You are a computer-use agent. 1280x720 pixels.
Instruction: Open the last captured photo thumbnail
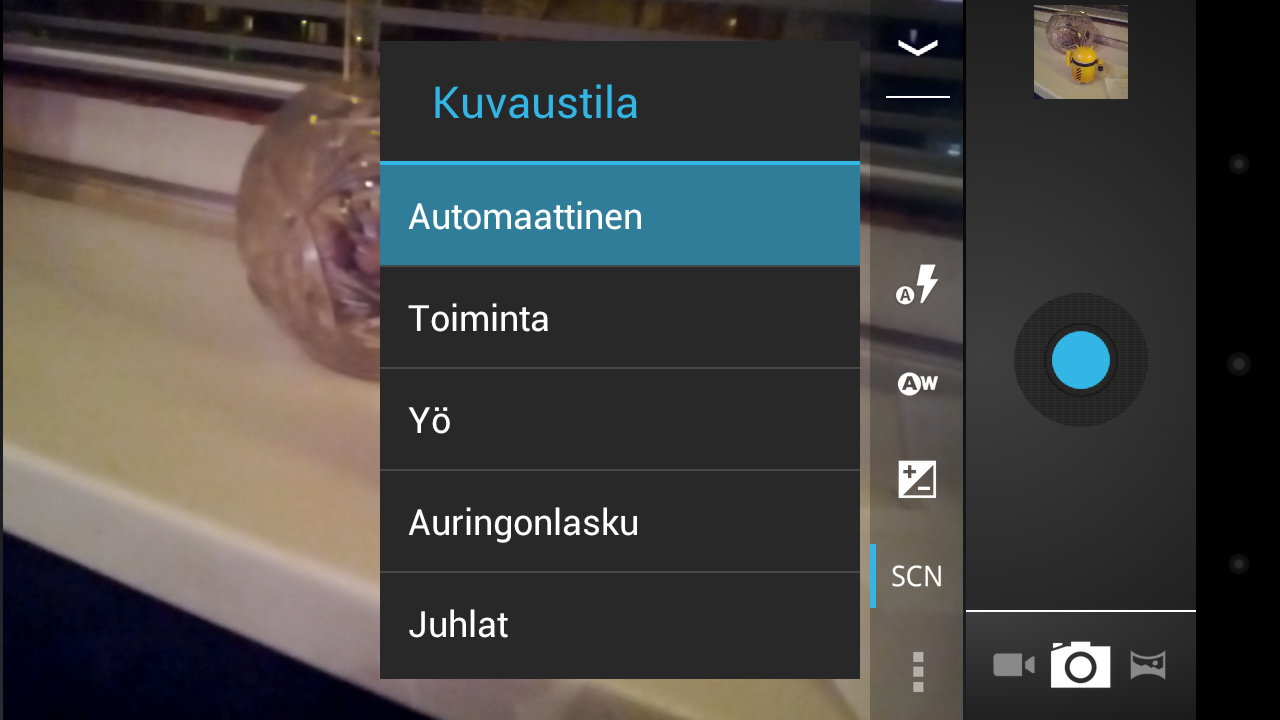[1081, 52]
